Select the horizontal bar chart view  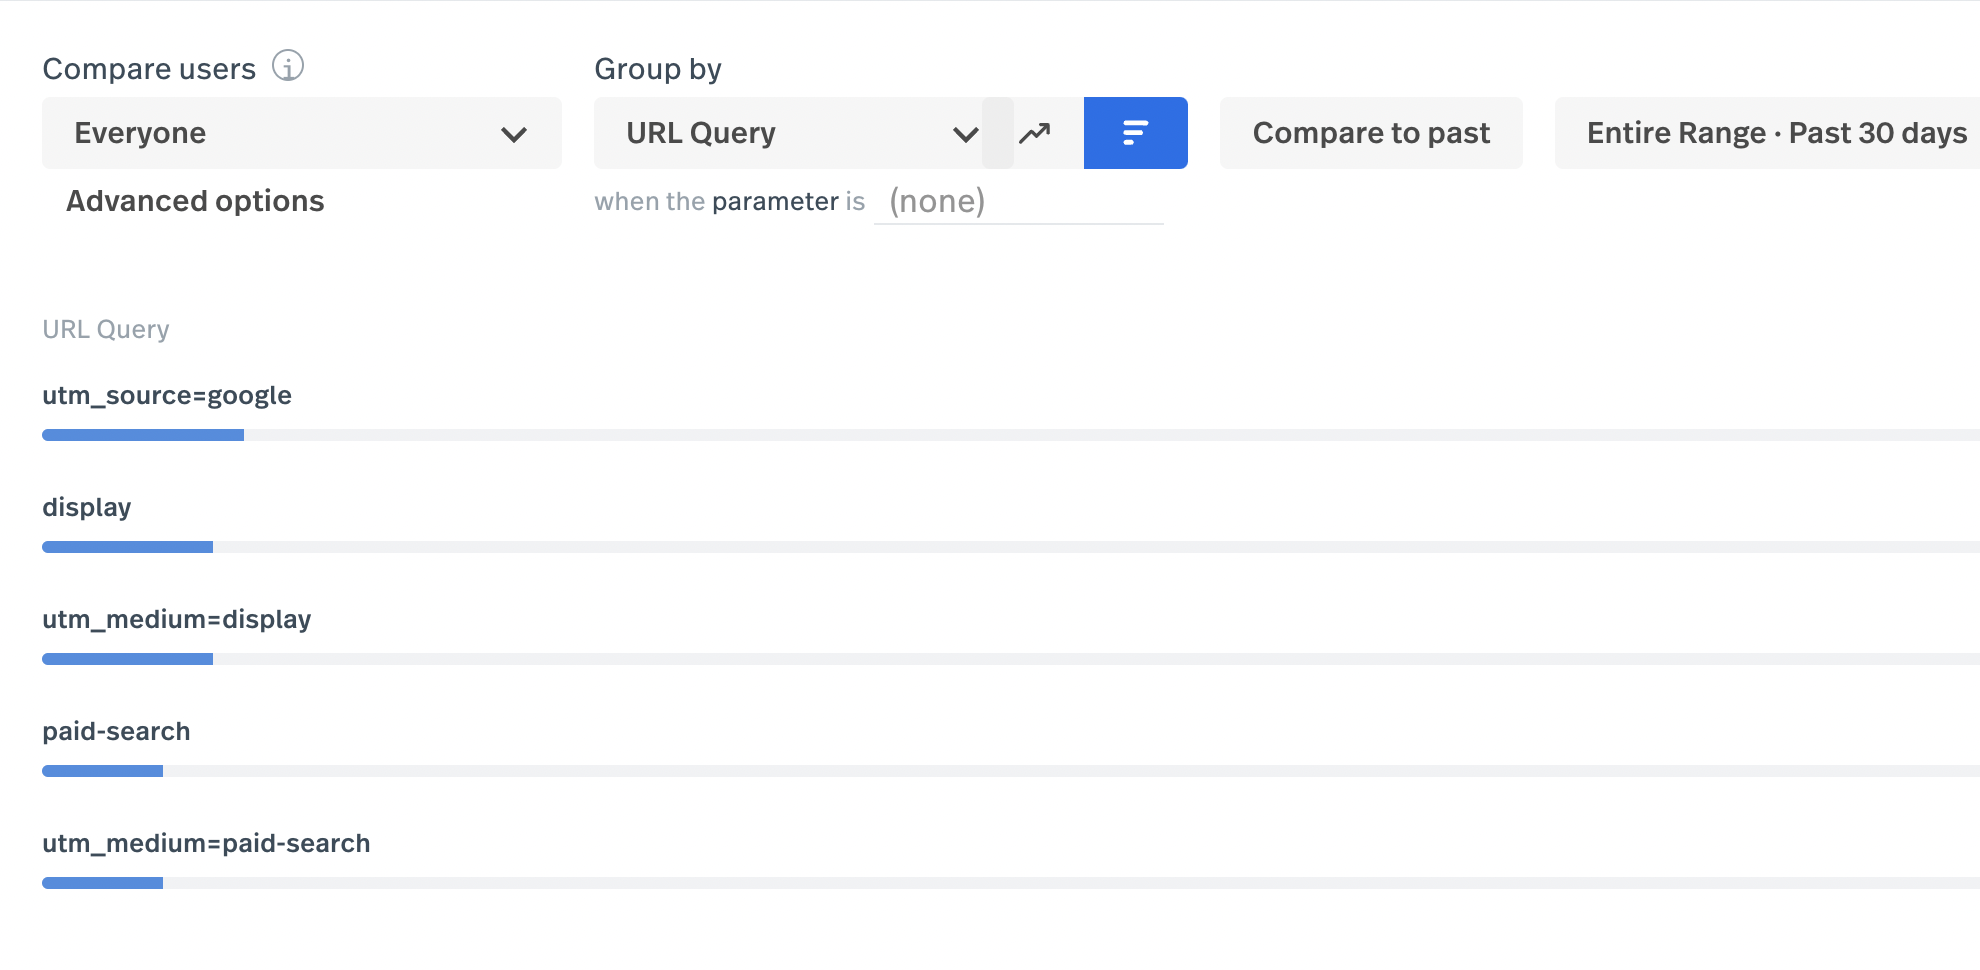1135,133
